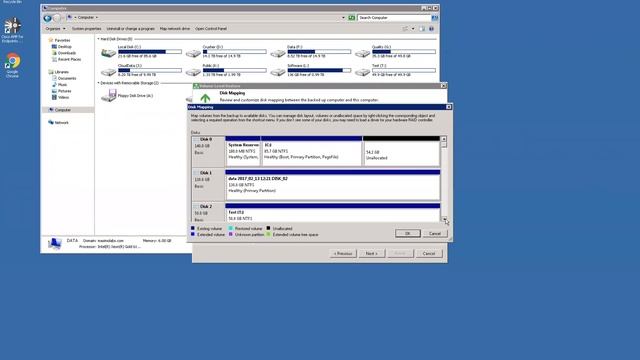This screenshot has height=360, width=640.
Task: Click System properties in Explorer toolbar
Action: coord(86,29)
